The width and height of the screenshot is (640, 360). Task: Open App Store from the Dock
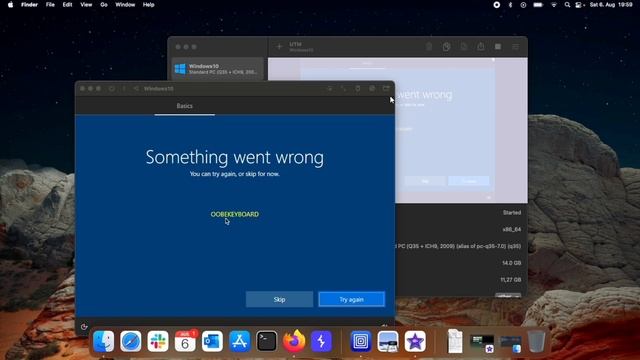240,341
